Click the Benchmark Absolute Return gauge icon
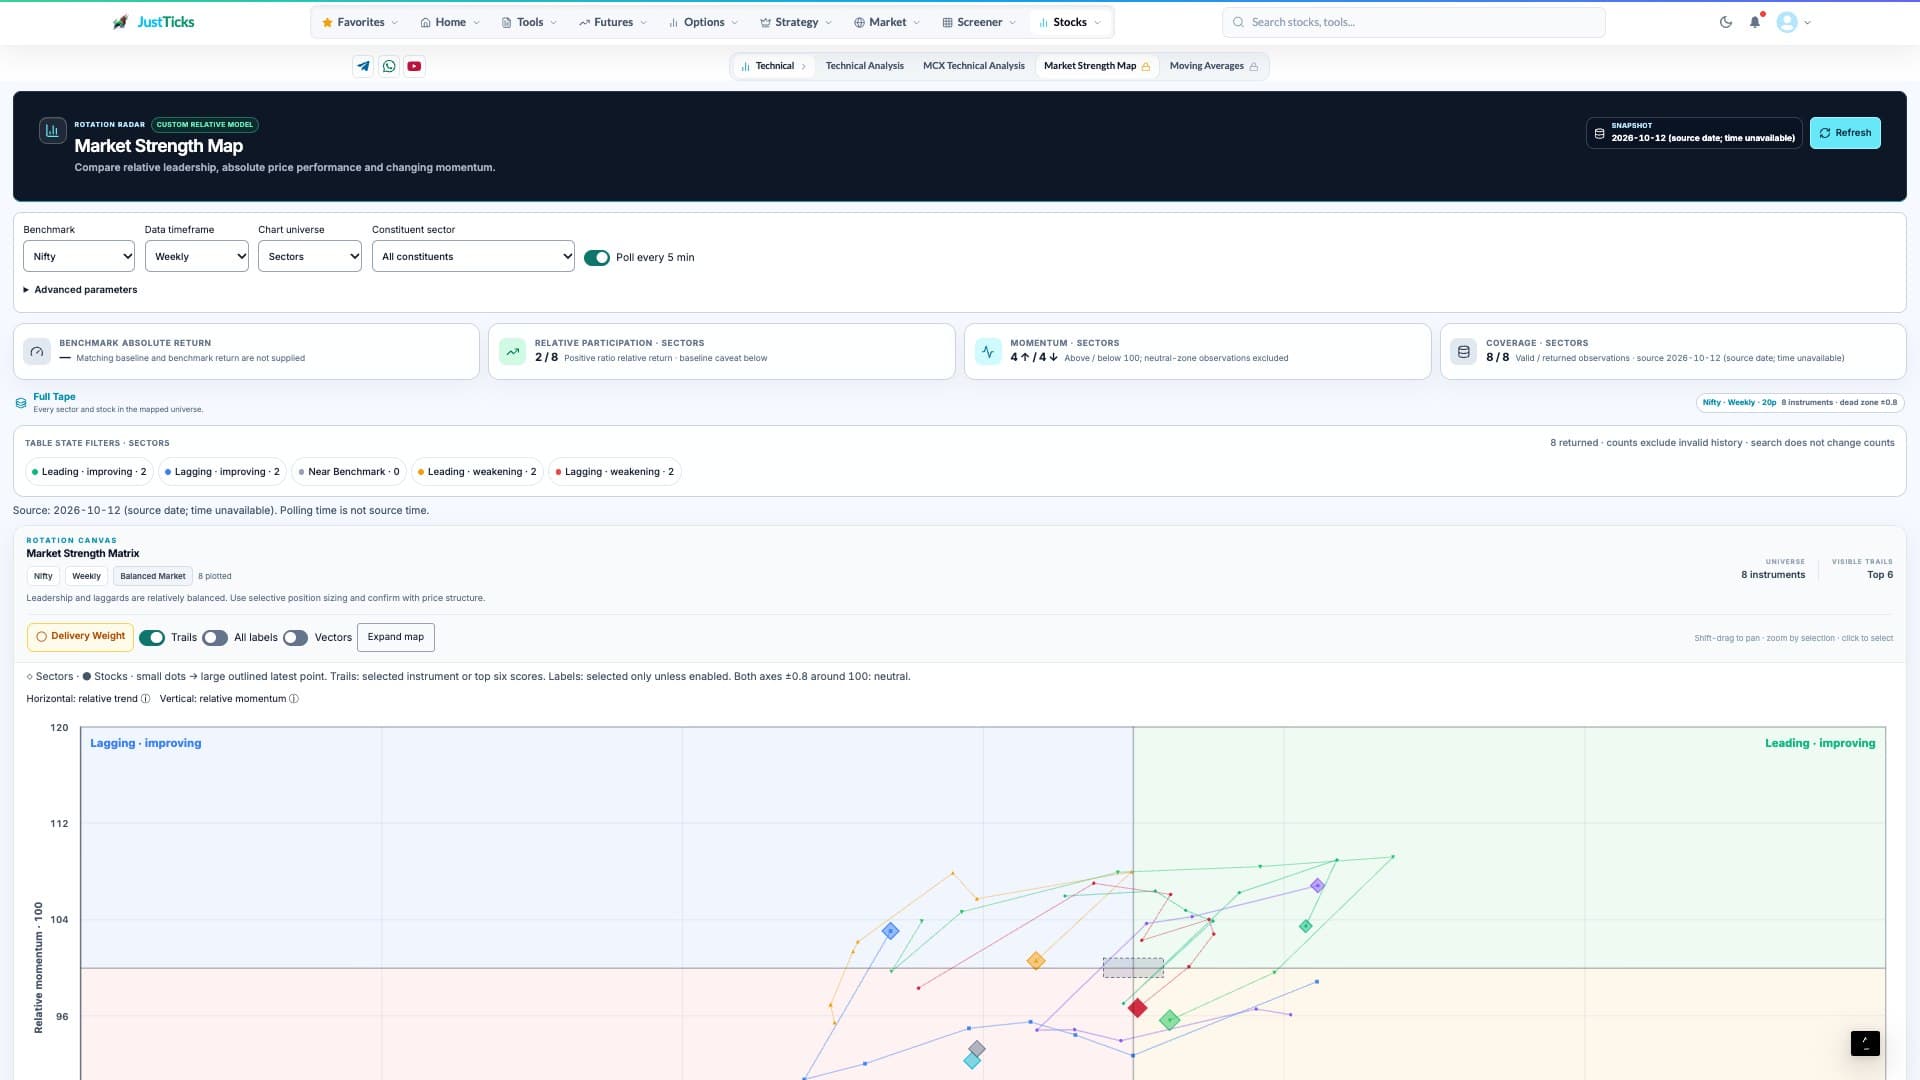 [x=37, y=351]
